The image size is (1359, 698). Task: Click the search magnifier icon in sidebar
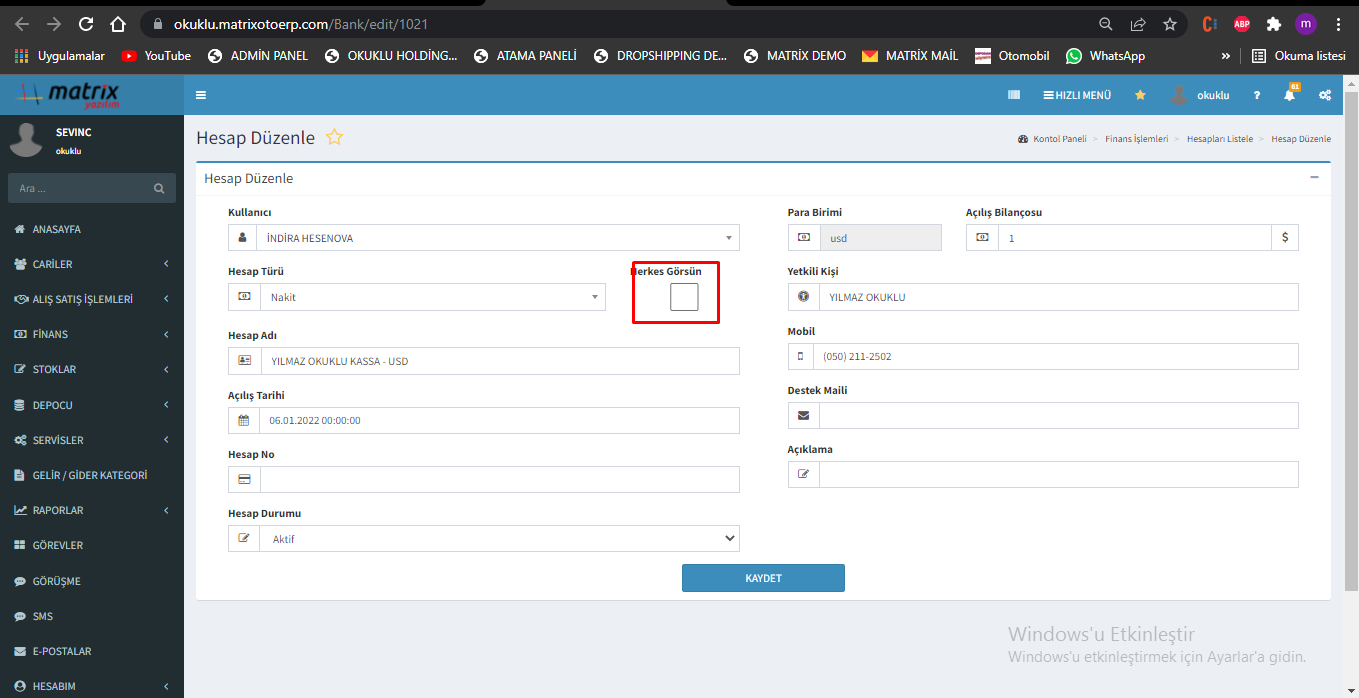pos(158,188)
